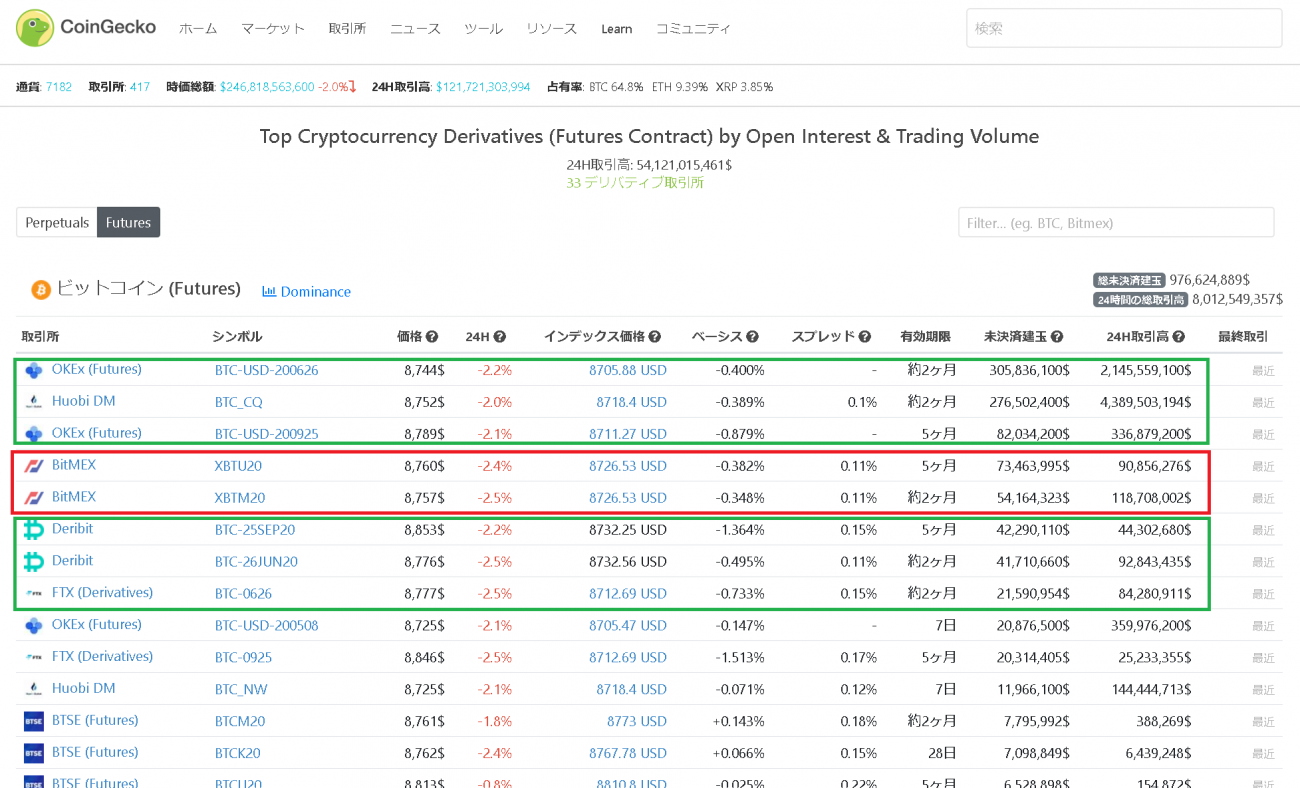The image size is (1300, 788).
Task: Click the Deribit logo in BTC-26JUN20 row
Action: click(x=34, y=562)
